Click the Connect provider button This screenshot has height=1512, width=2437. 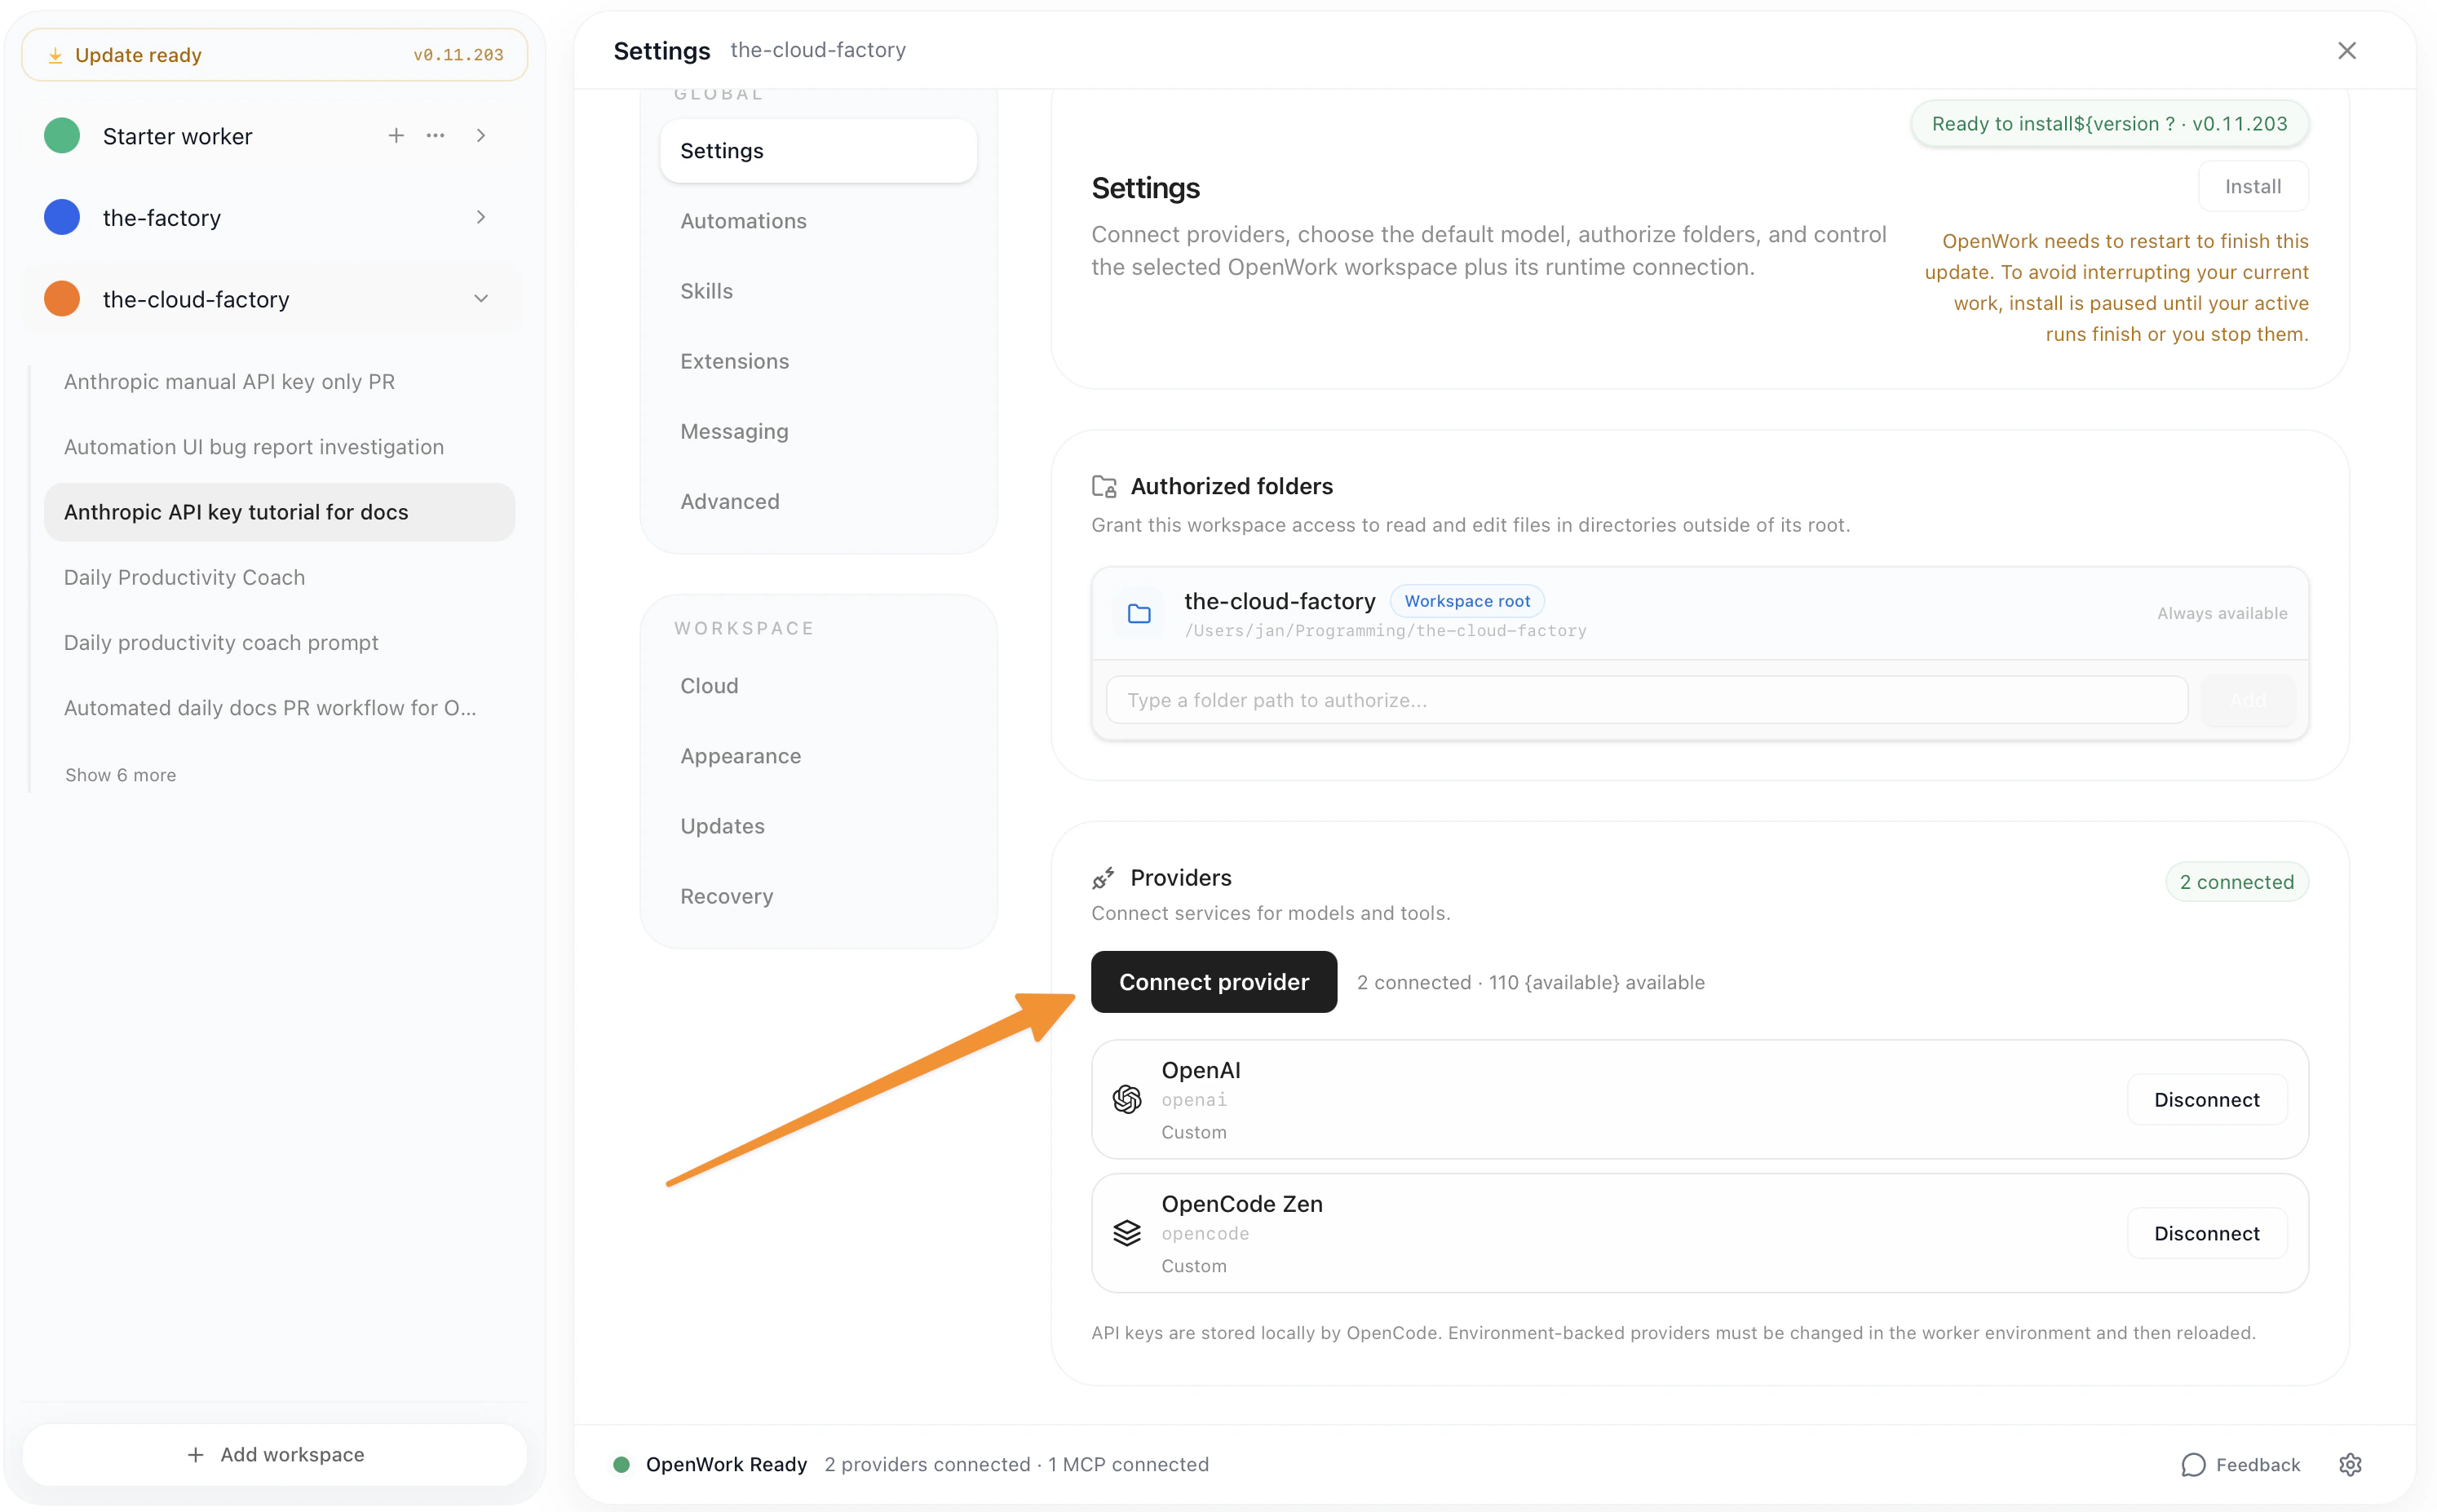(x=1213, y=981)
